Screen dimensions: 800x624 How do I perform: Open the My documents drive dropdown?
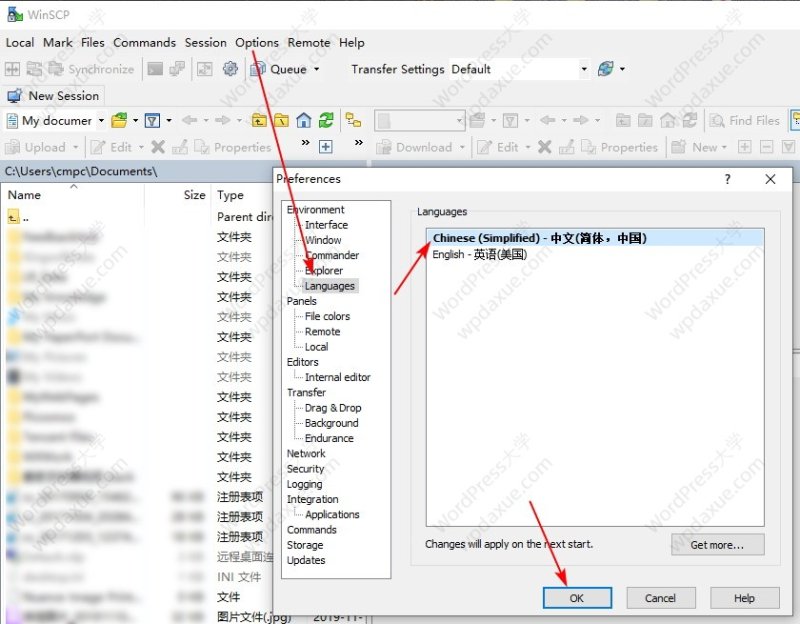101,120
